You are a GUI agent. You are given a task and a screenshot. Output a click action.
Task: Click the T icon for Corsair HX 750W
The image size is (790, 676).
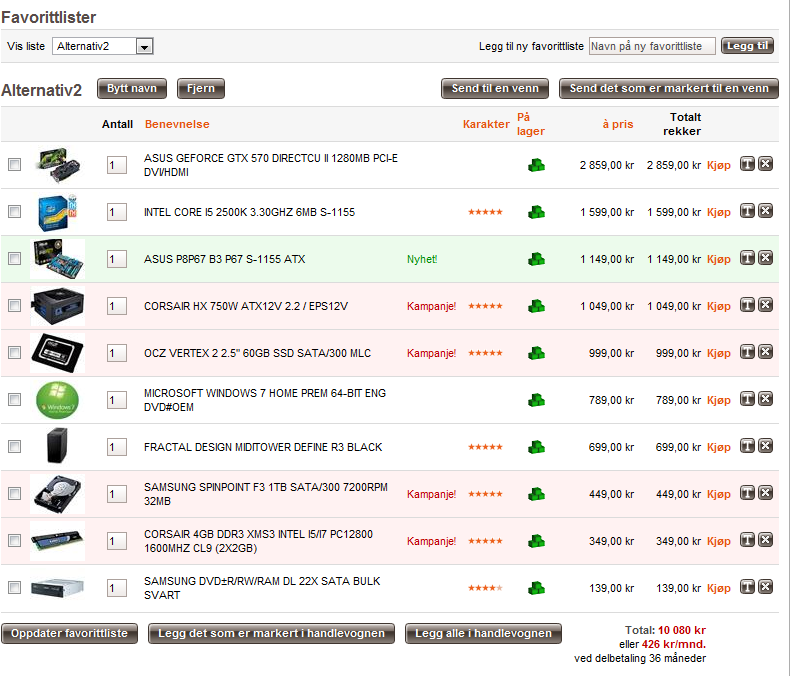[747, 305]
